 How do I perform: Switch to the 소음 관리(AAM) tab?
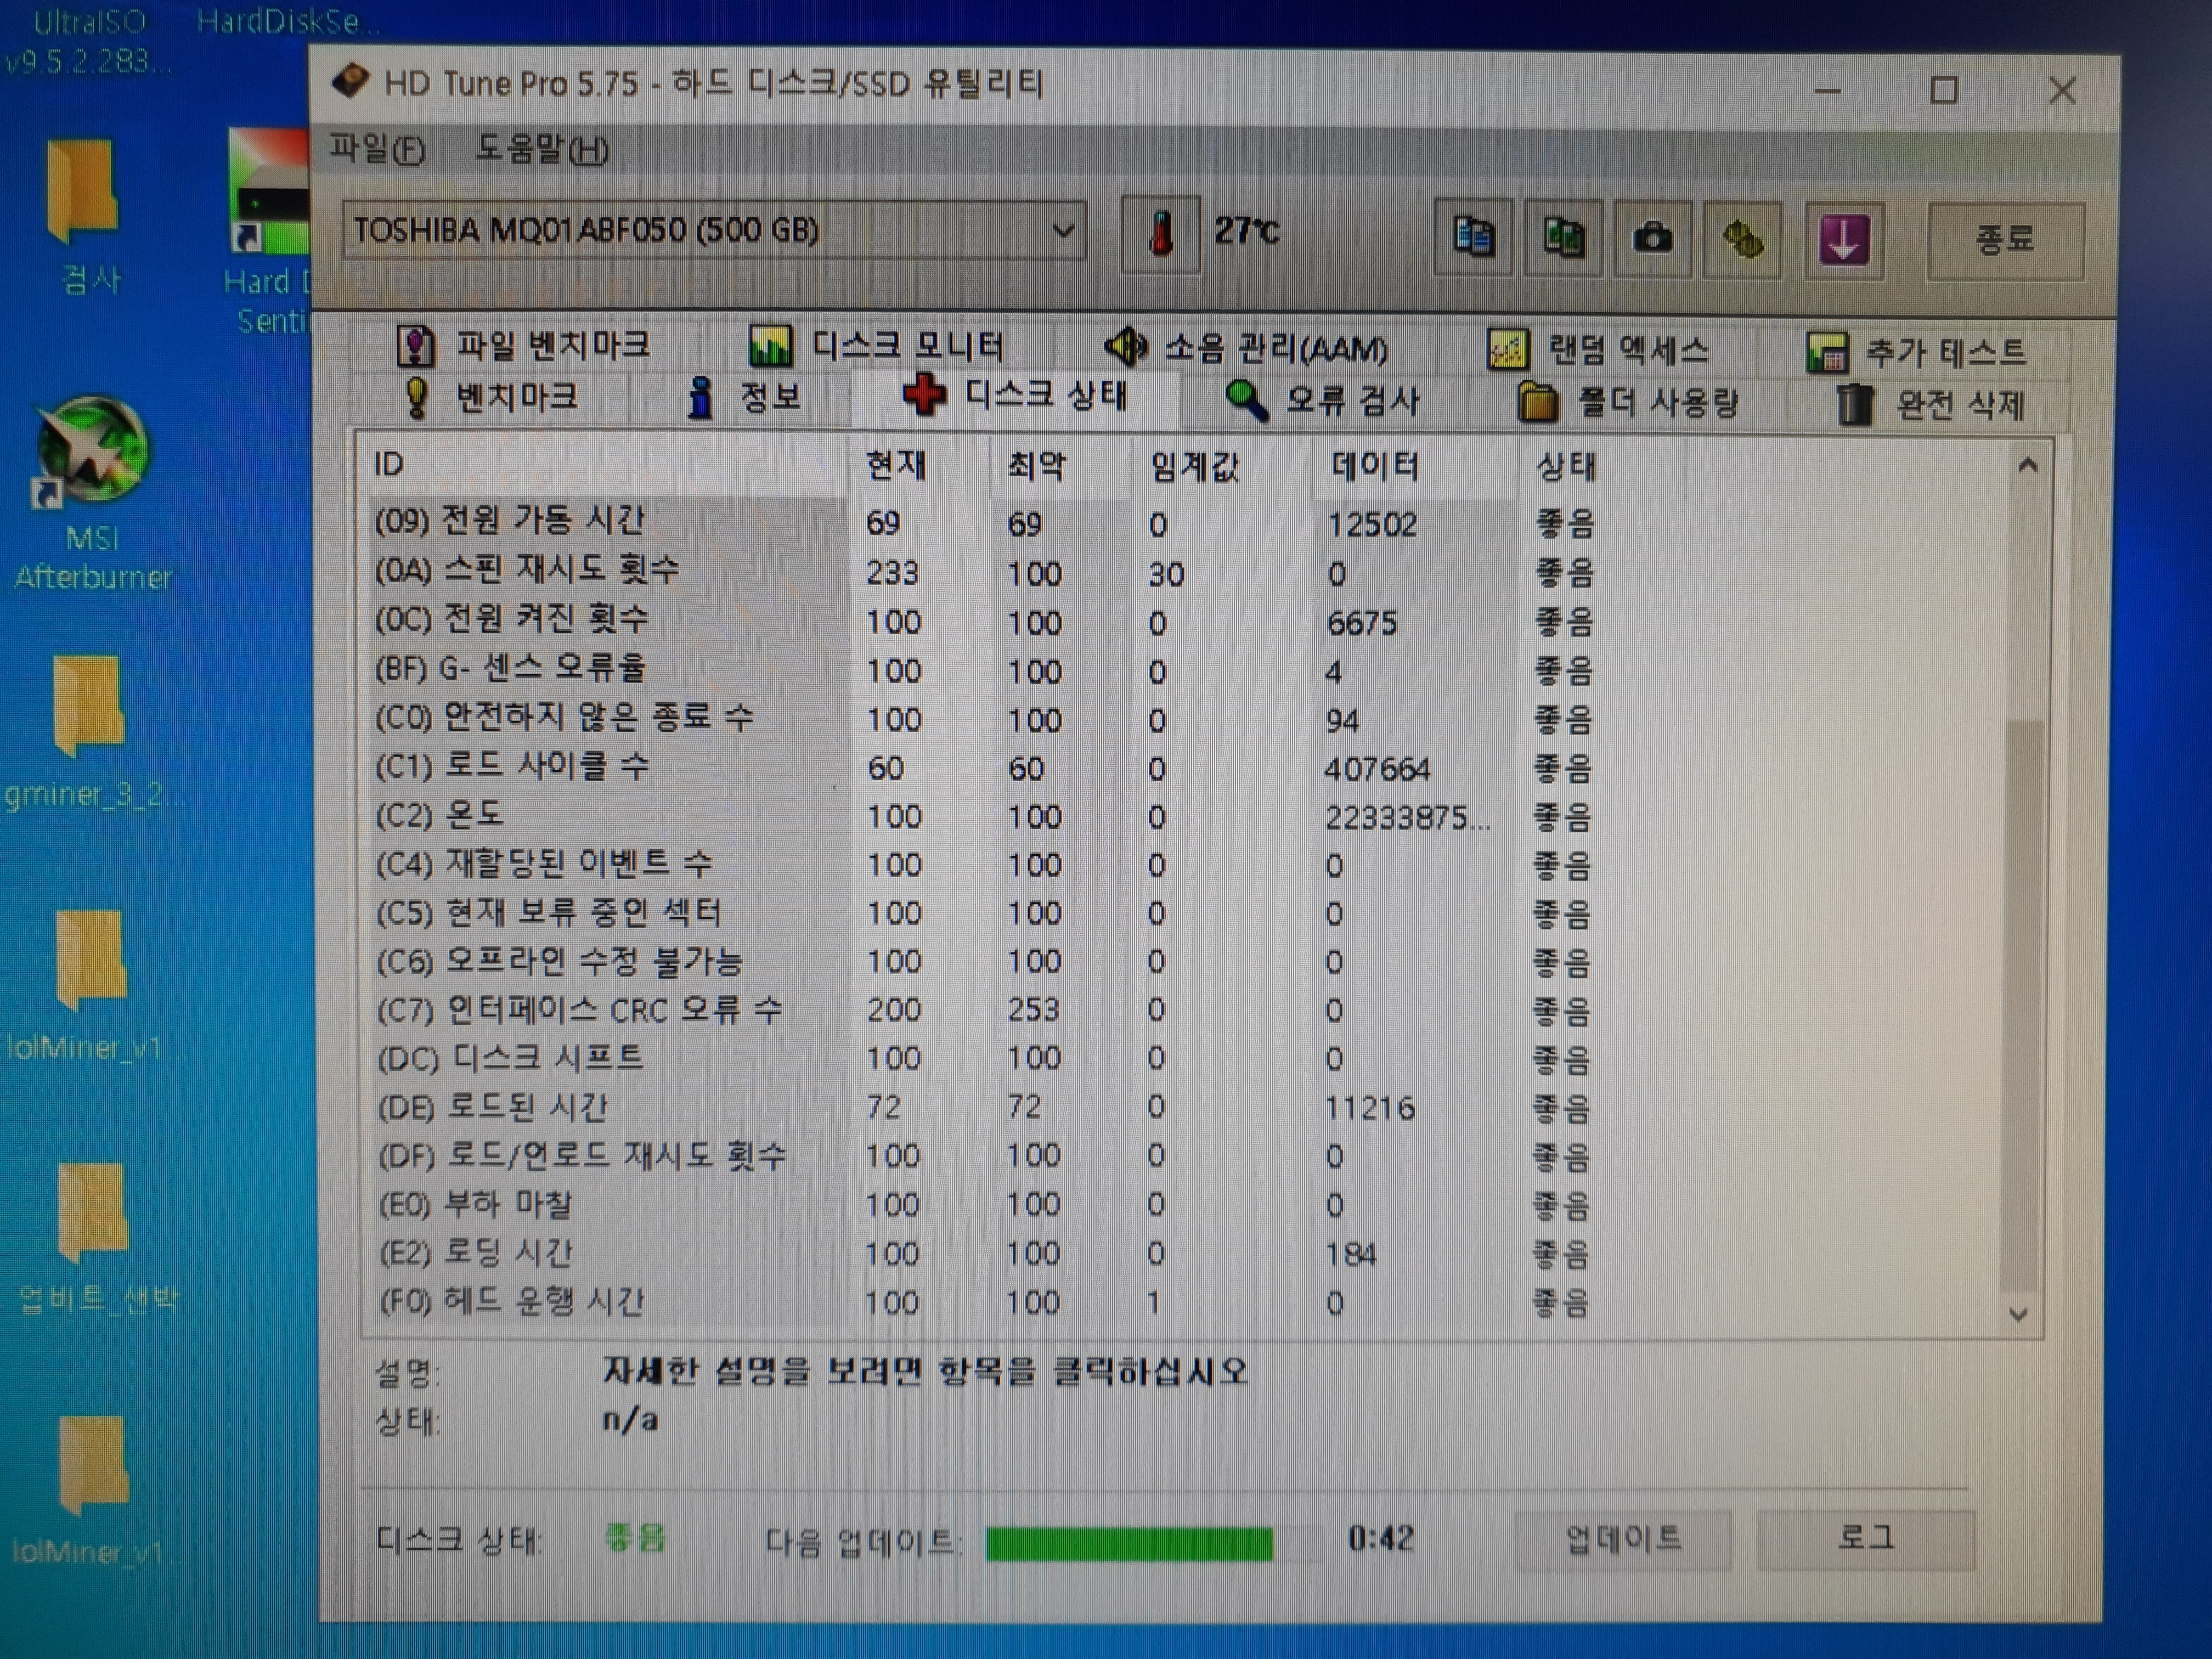click(1247, 349)
